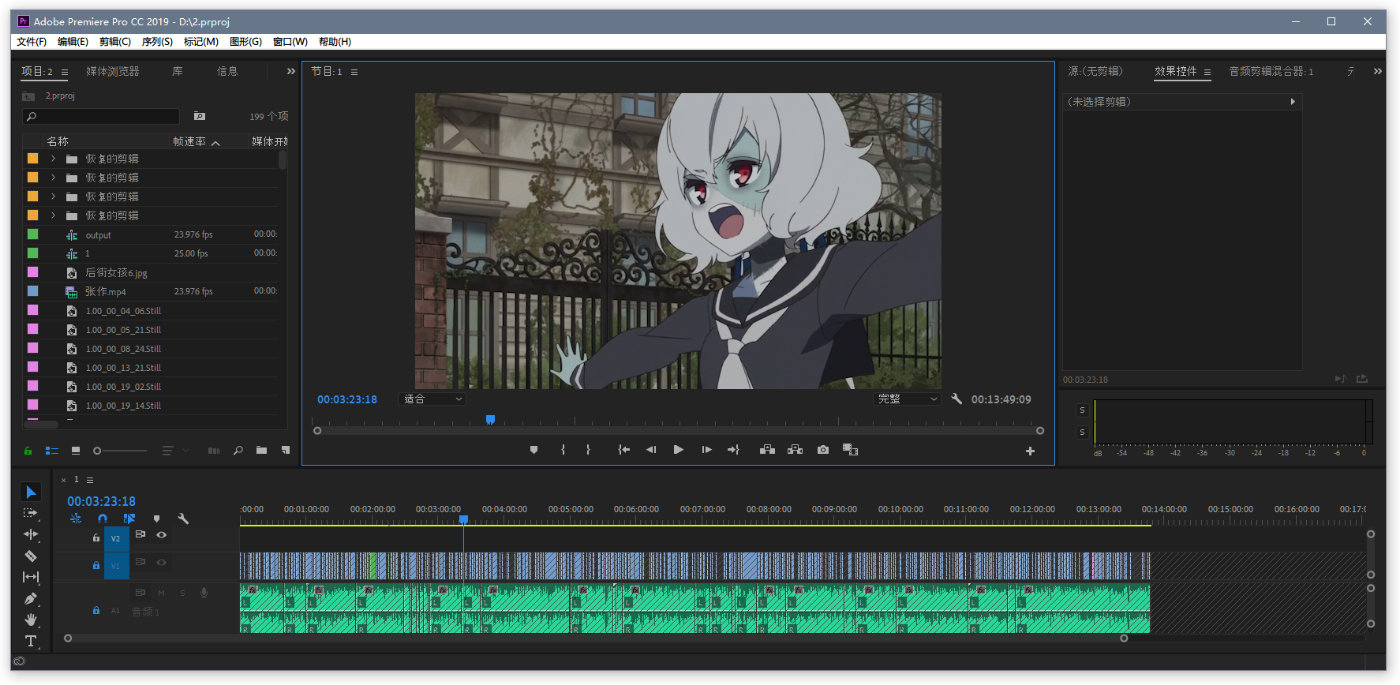Enable voice-over record on A1 track
The height and width of the screenshot is (685, 1400).
[204, 593]
